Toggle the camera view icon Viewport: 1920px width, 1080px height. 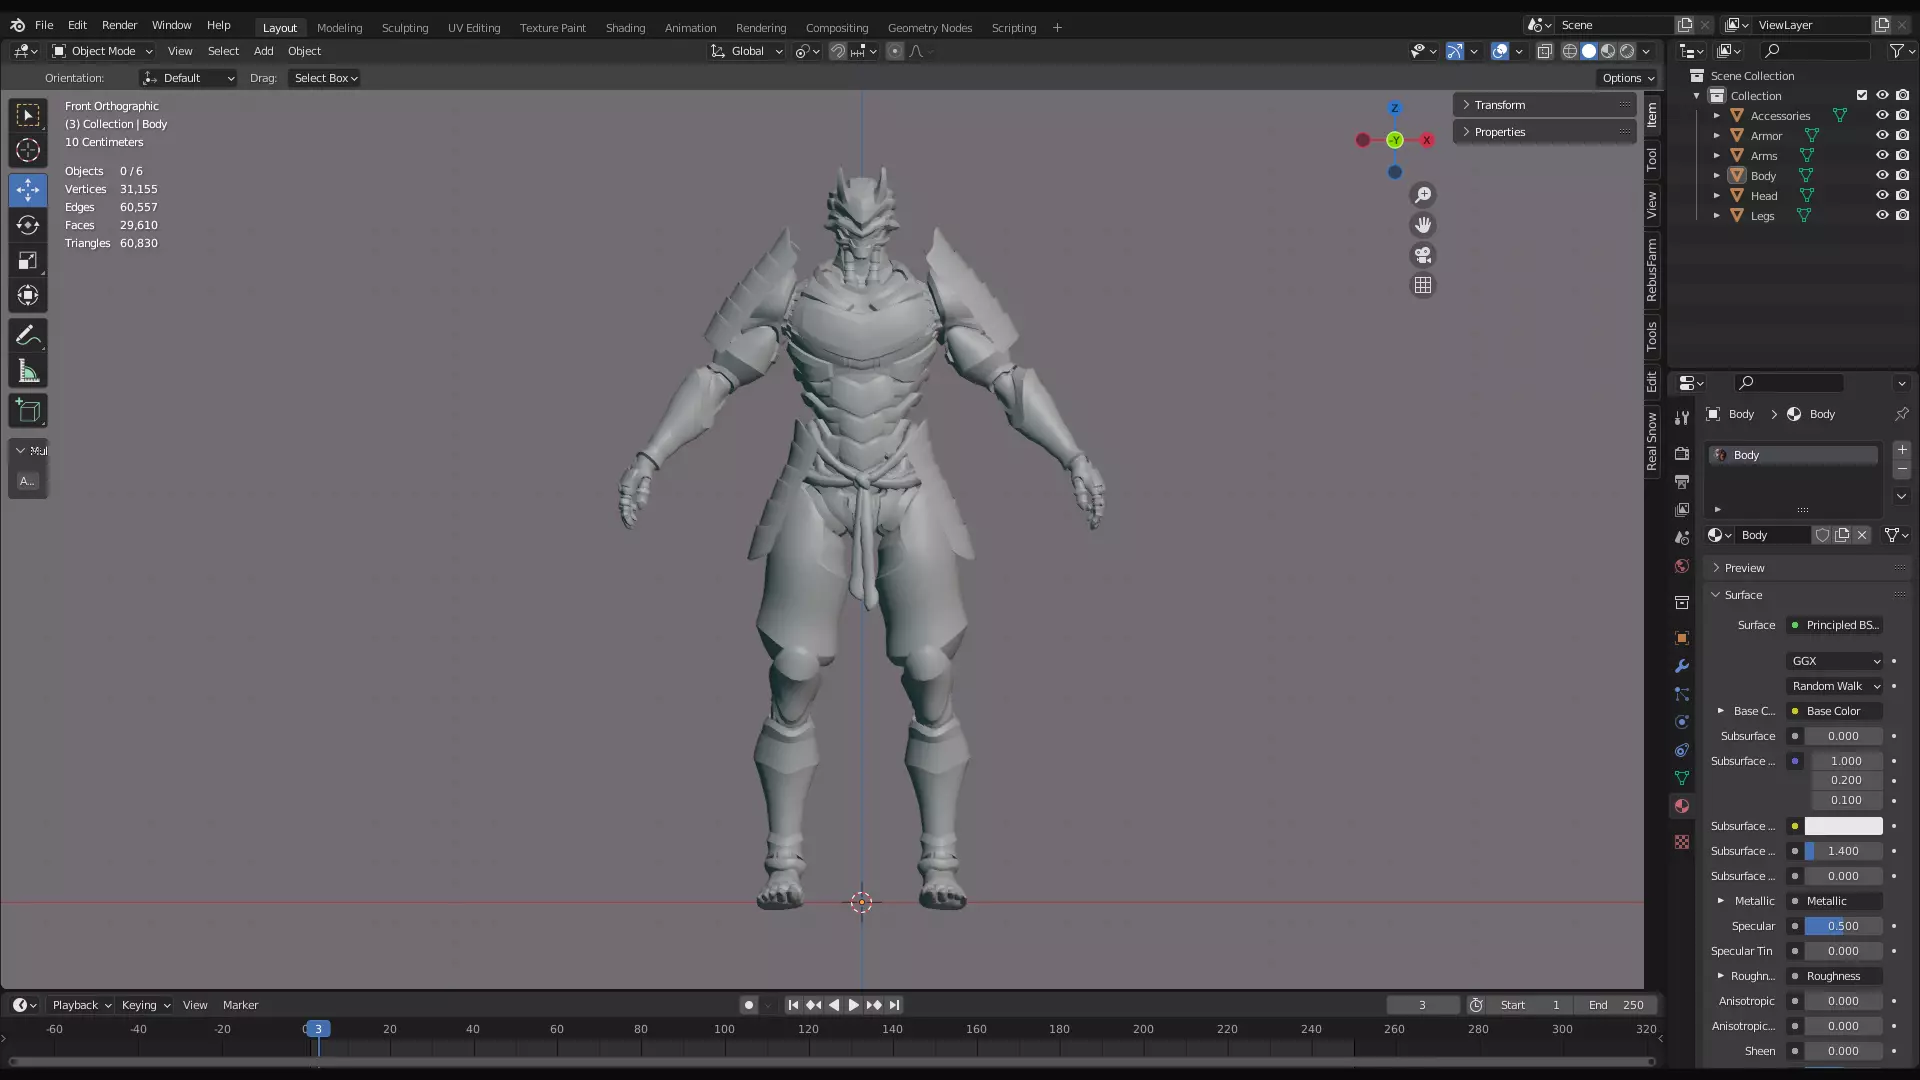point(1422,255)
